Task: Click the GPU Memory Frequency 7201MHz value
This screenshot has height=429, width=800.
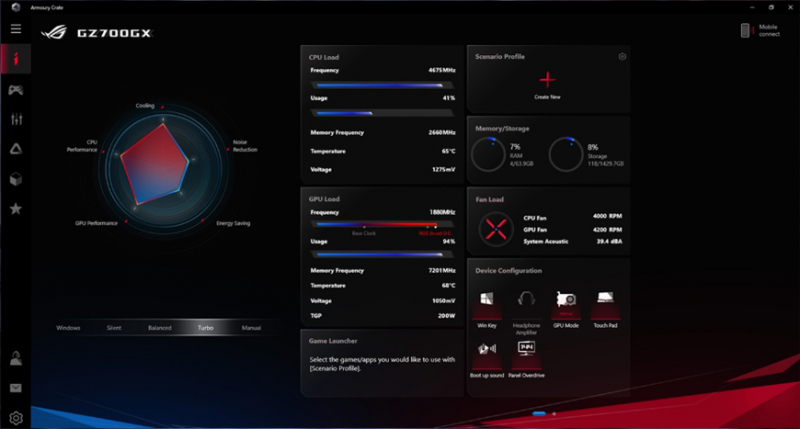Action: pos(442,270)
